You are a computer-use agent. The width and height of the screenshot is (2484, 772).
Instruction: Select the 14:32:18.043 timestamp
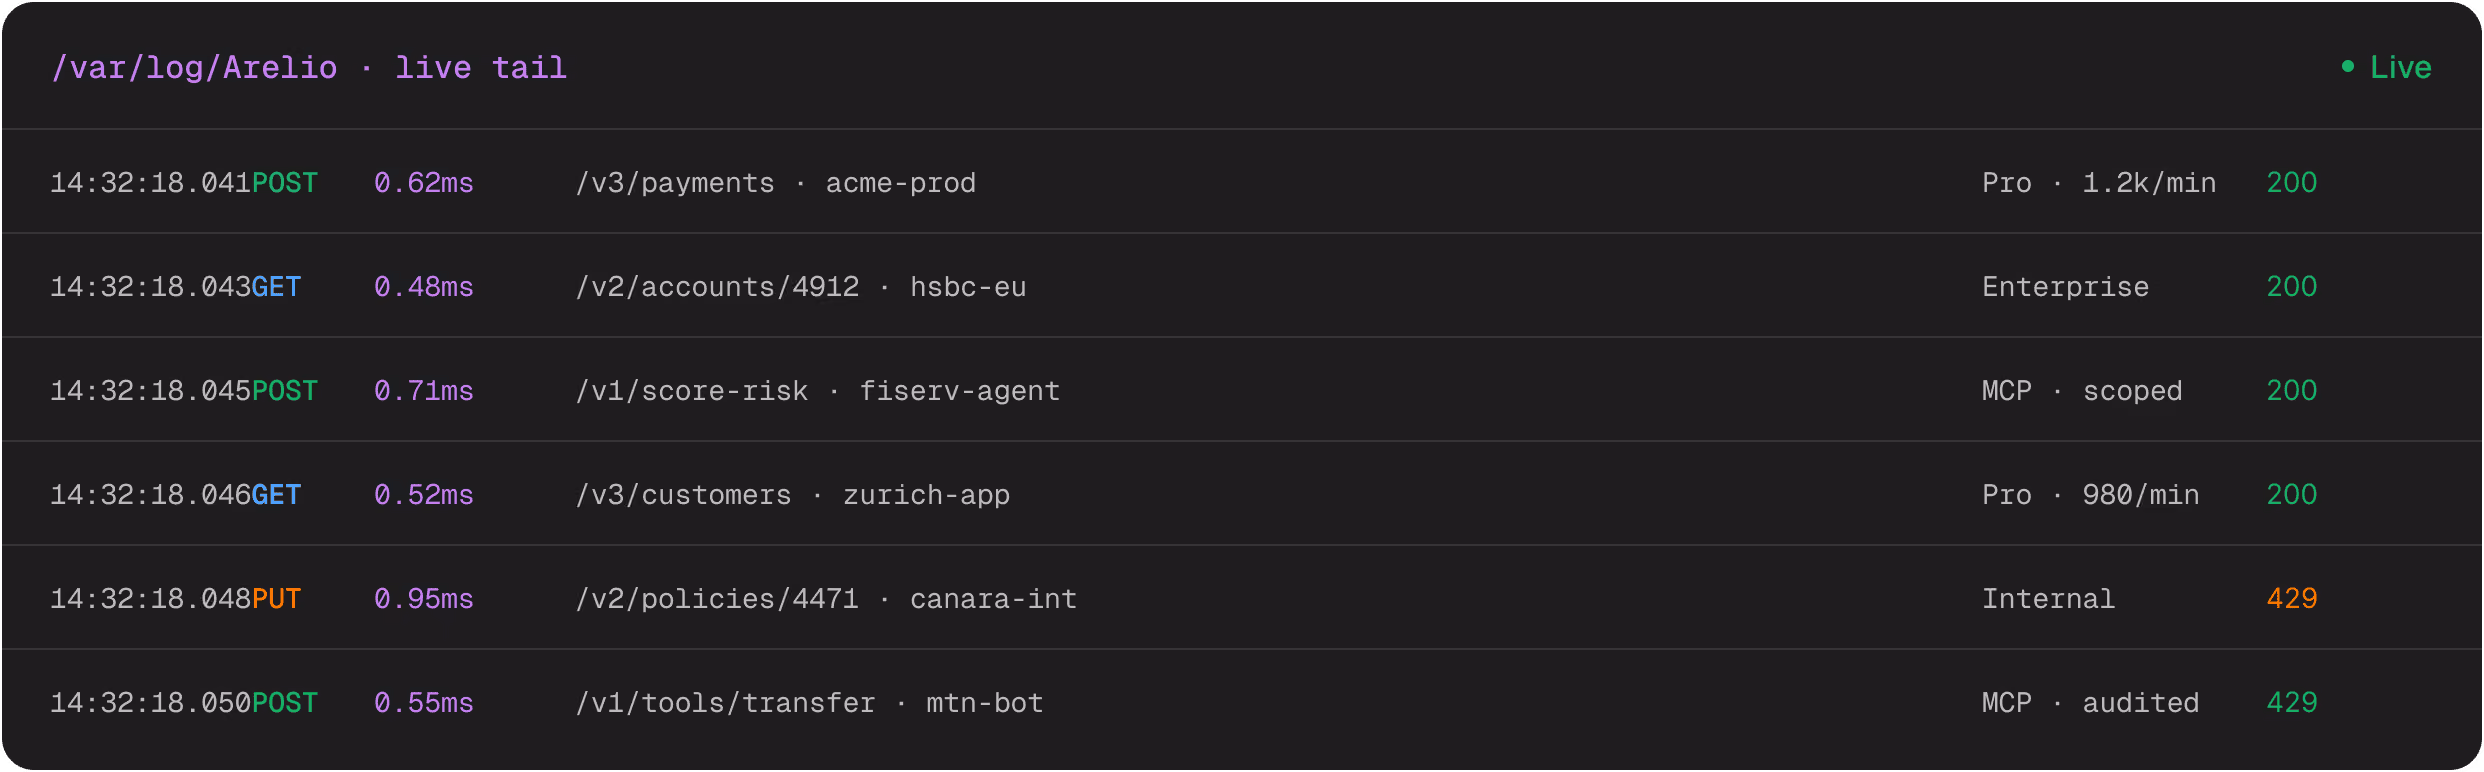pyautogui.click(x=150, y=287)
